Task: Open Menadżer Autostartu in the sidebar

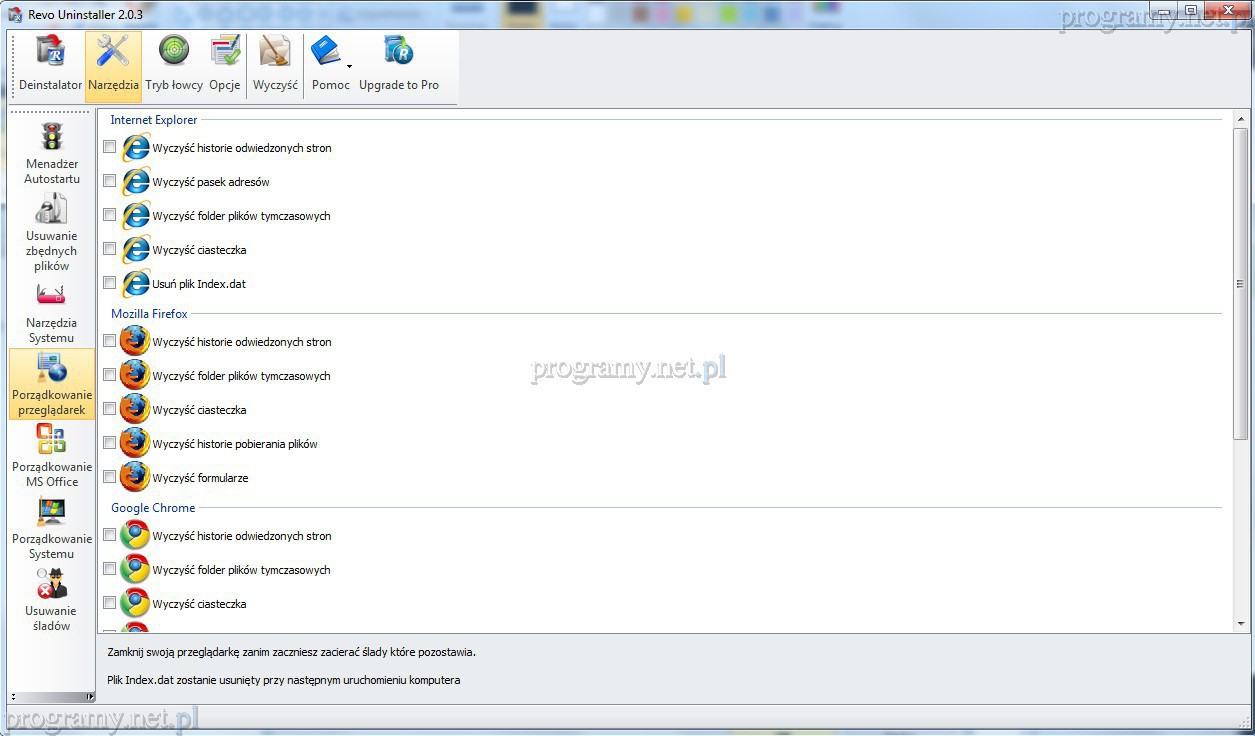Action: pyautogui.click(x=52, y=152)
